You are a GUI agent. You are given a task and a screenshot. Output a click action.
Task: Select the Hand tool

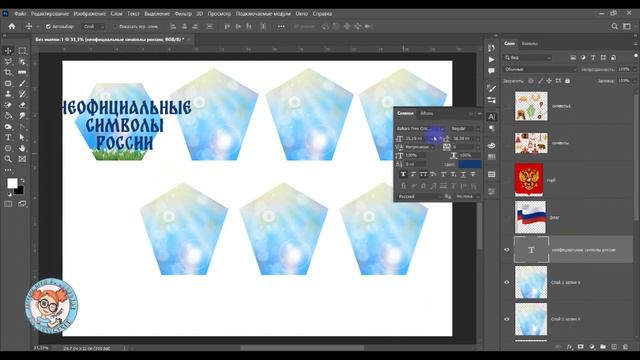coord(22,148)
